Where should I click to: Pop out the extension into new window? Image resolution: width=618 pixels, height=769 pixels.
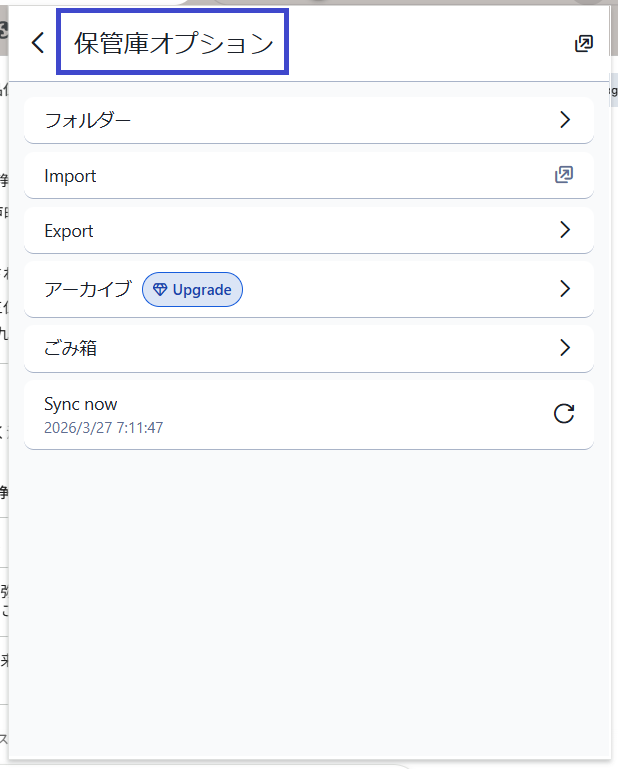[x=583, y=43]
